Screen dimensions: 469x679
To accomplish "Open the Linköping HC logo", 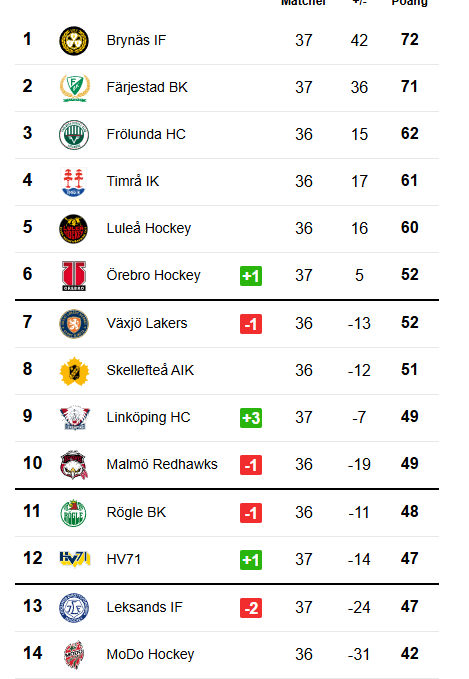I will pyautogui.click(x=74, y=417).
